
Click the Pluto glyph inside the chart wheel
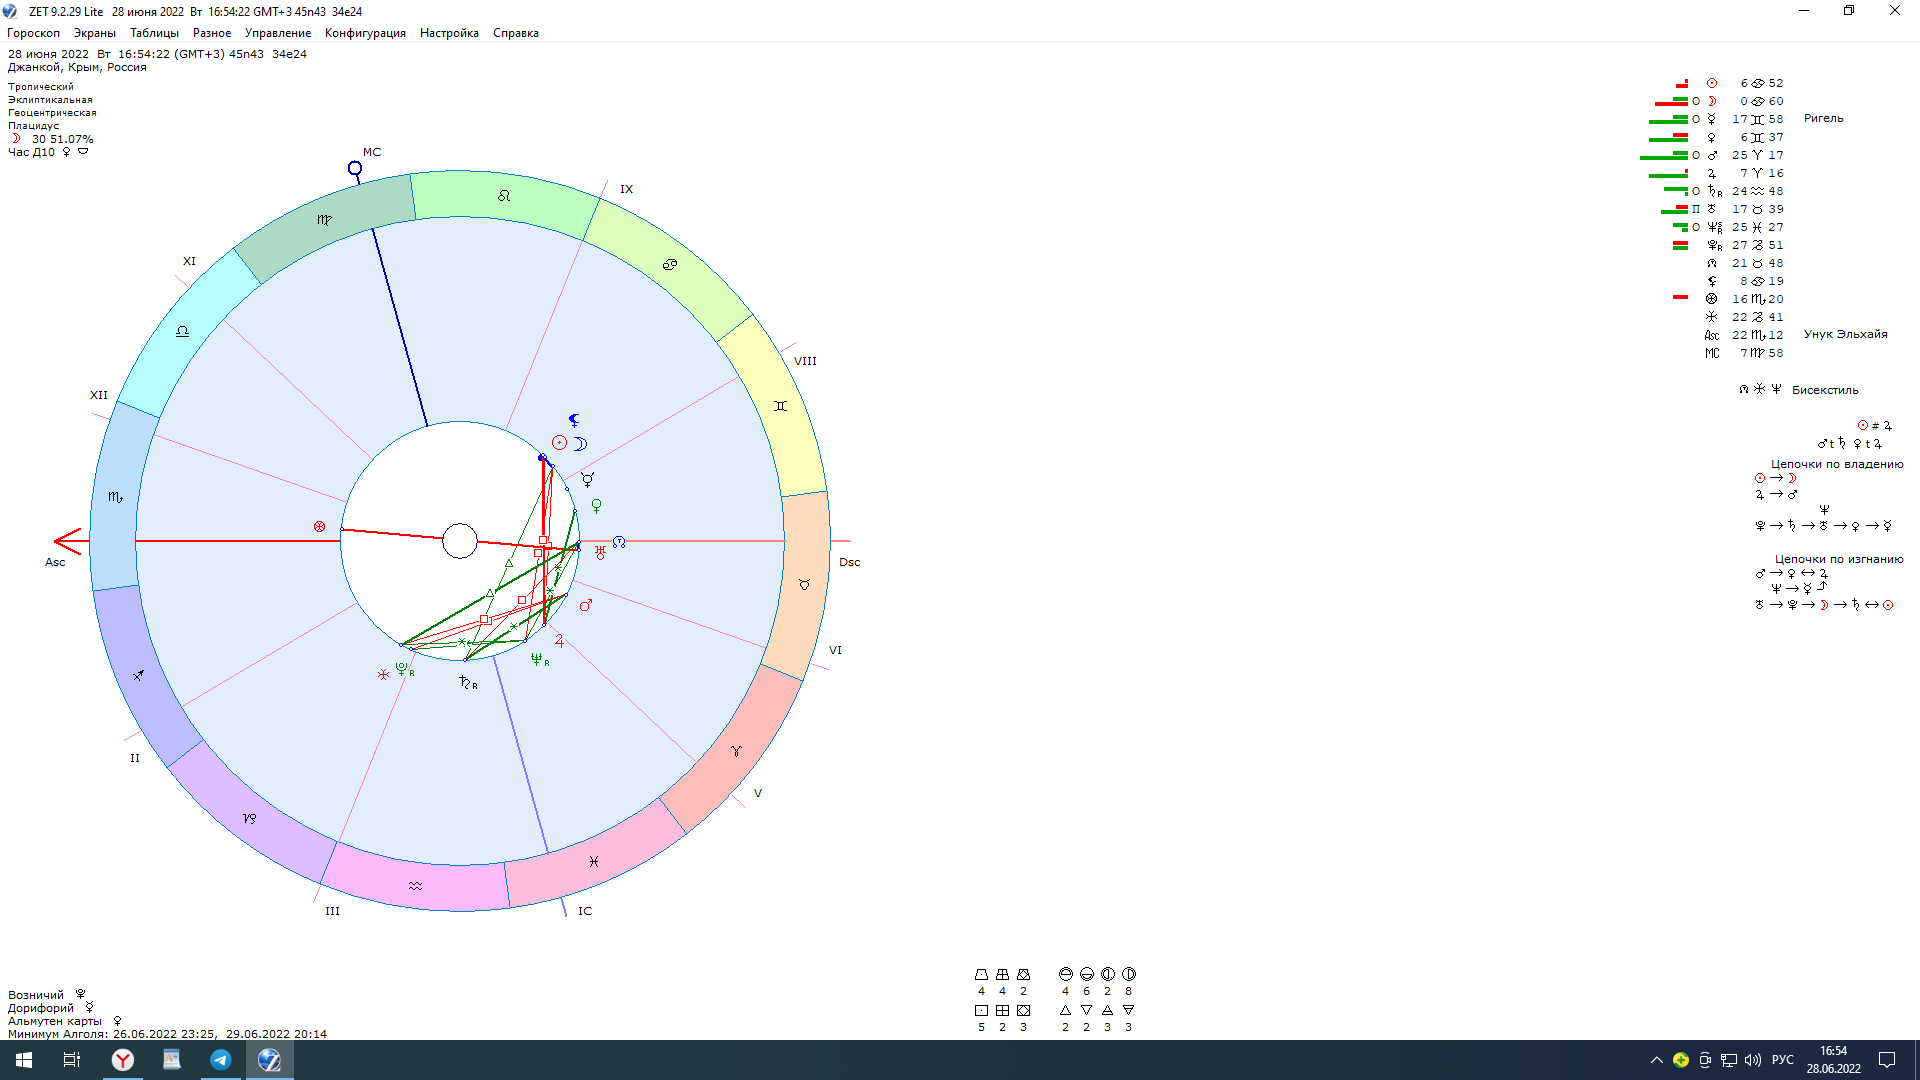403,669
